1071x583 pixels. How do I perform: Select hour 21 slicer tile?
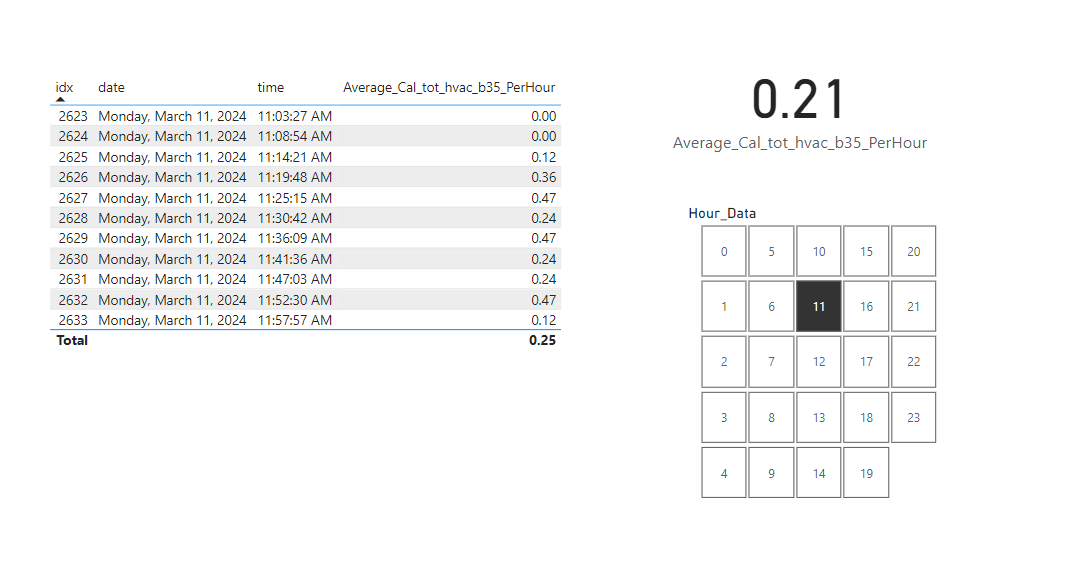[913, 307]
